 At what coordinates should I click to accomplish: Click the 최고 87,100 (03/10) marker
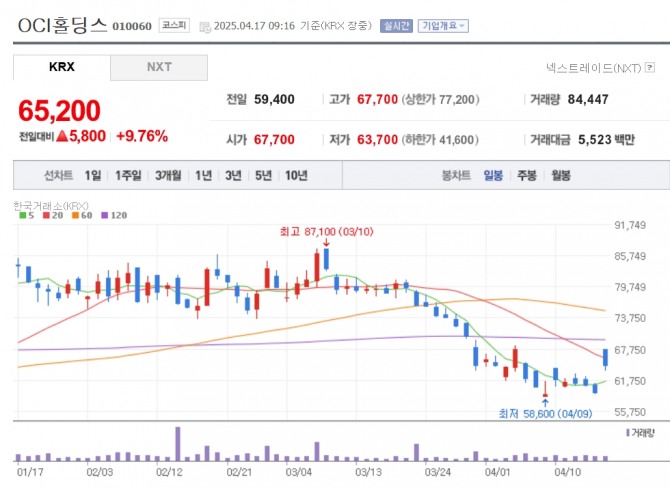coord(326,232)
